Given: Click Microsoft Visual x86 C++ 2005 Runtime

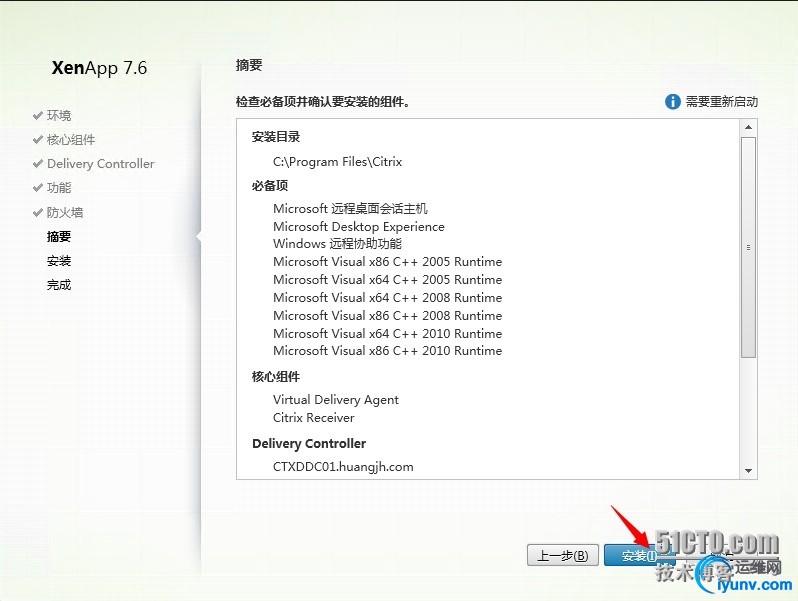Looking at the screenshot, I should [387, 262].
